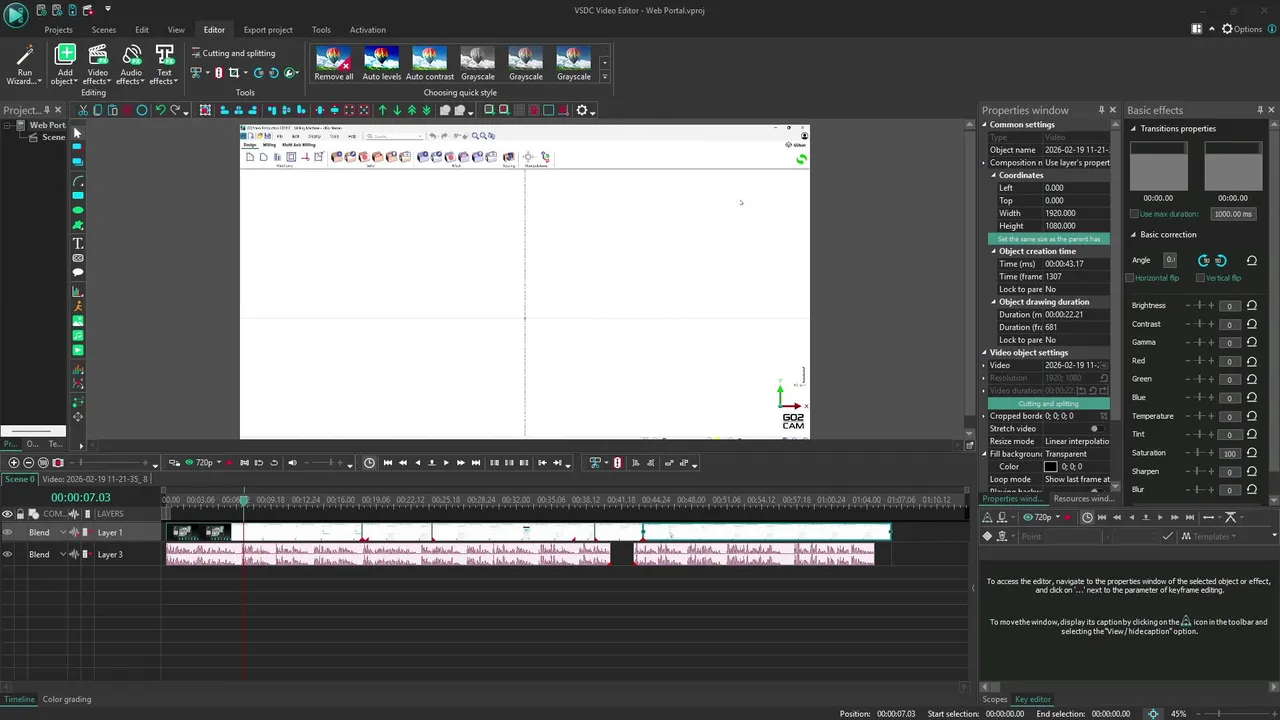Click the black Color swatch
This screenshot has height=720, width=1280.
pyautogui.click(x=1050, y=466)
